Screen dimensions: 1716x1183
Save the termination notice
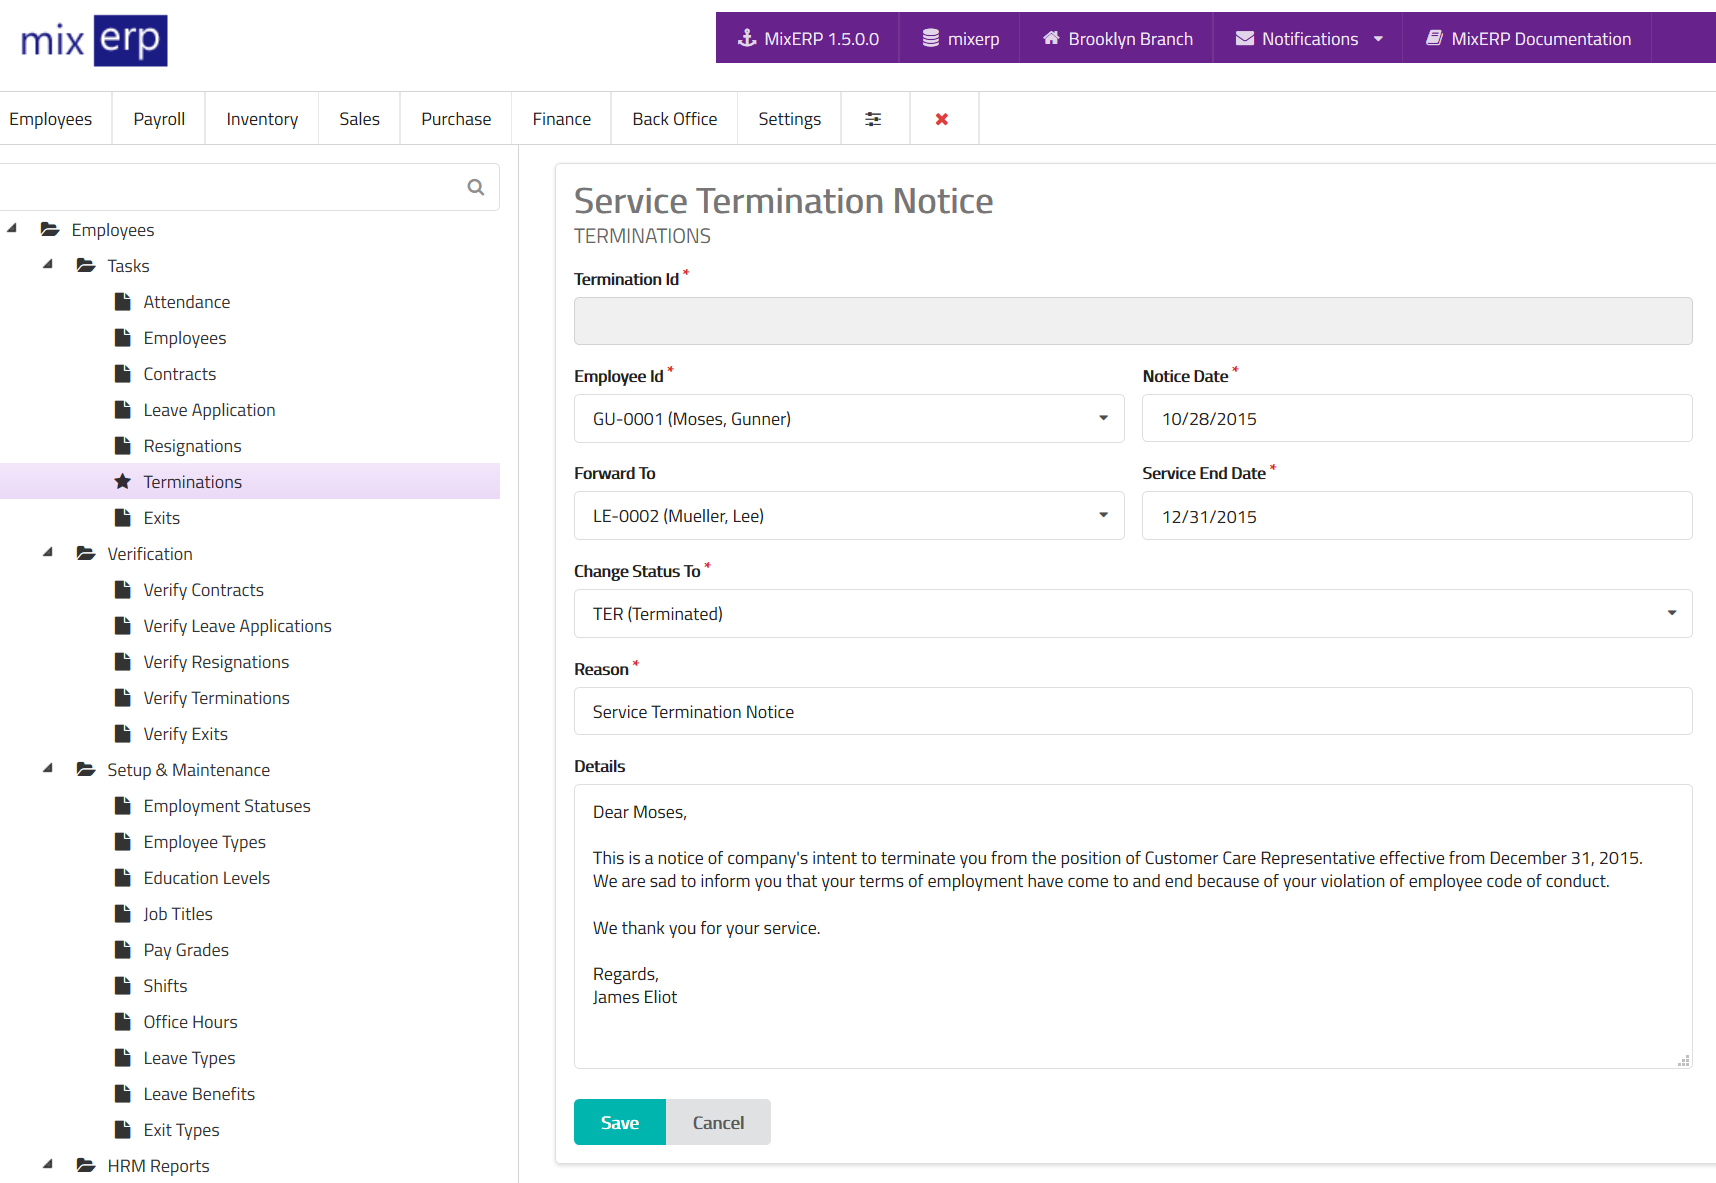pos(619,1122)
